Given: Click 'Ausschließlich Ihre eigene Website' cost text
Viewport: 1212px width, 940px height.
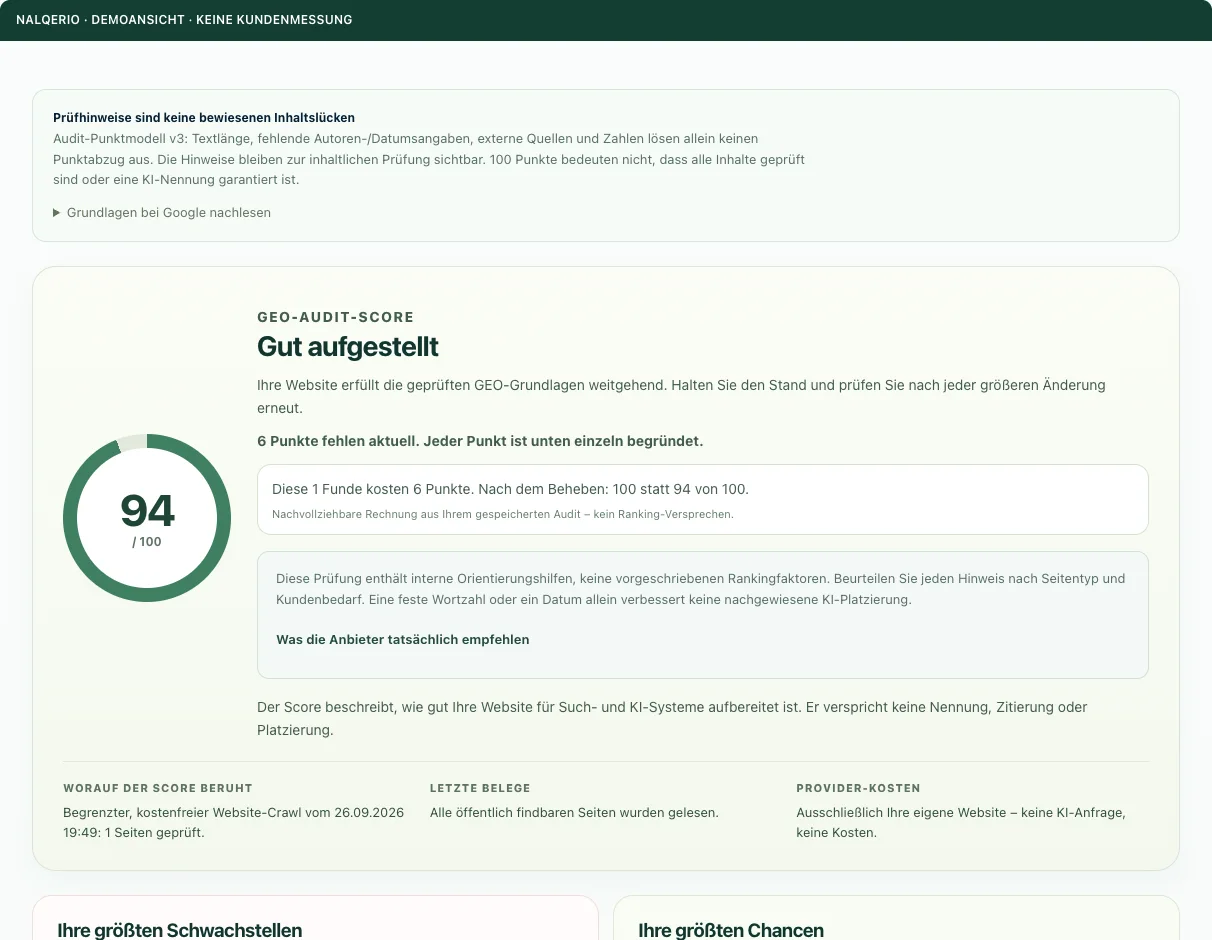Looking at the screenshot, I should [x=961, y=823].
